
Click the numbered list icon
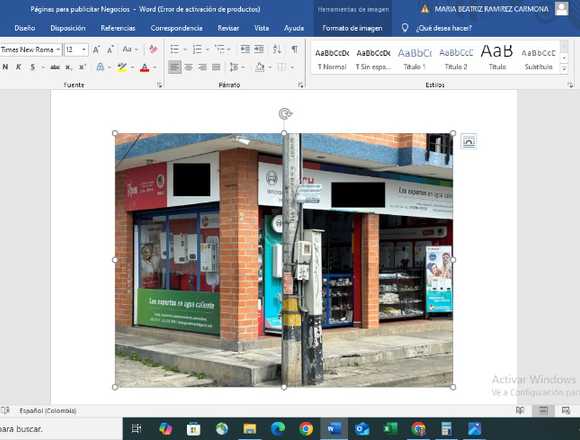(198, 49)
